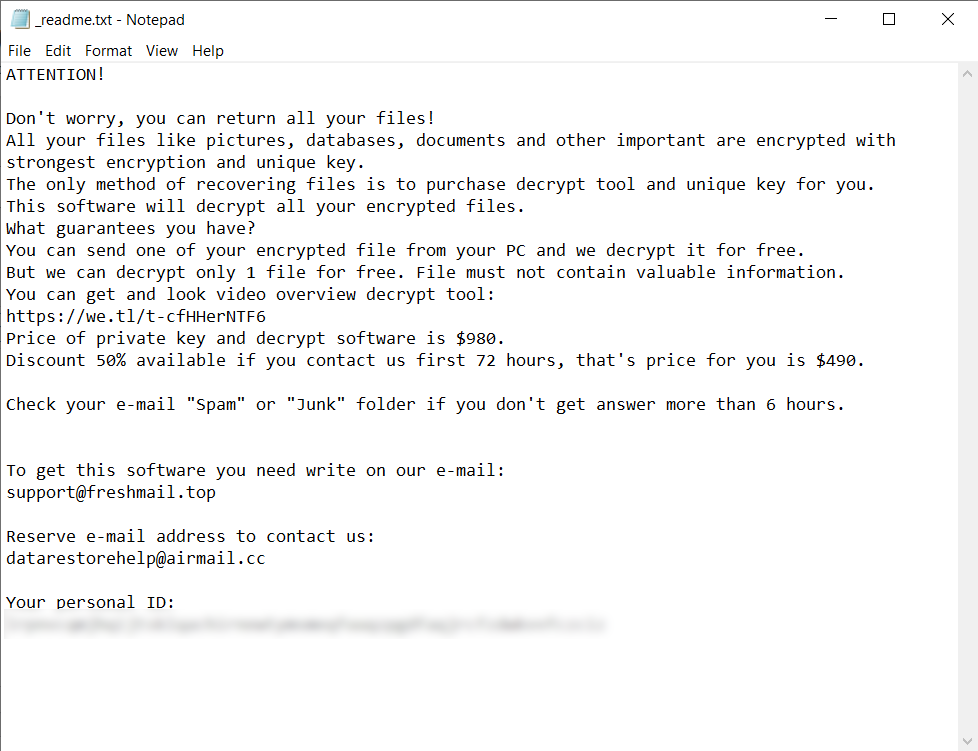Open the View menu
Screen dimensions: 978x751
coord(161,51)
